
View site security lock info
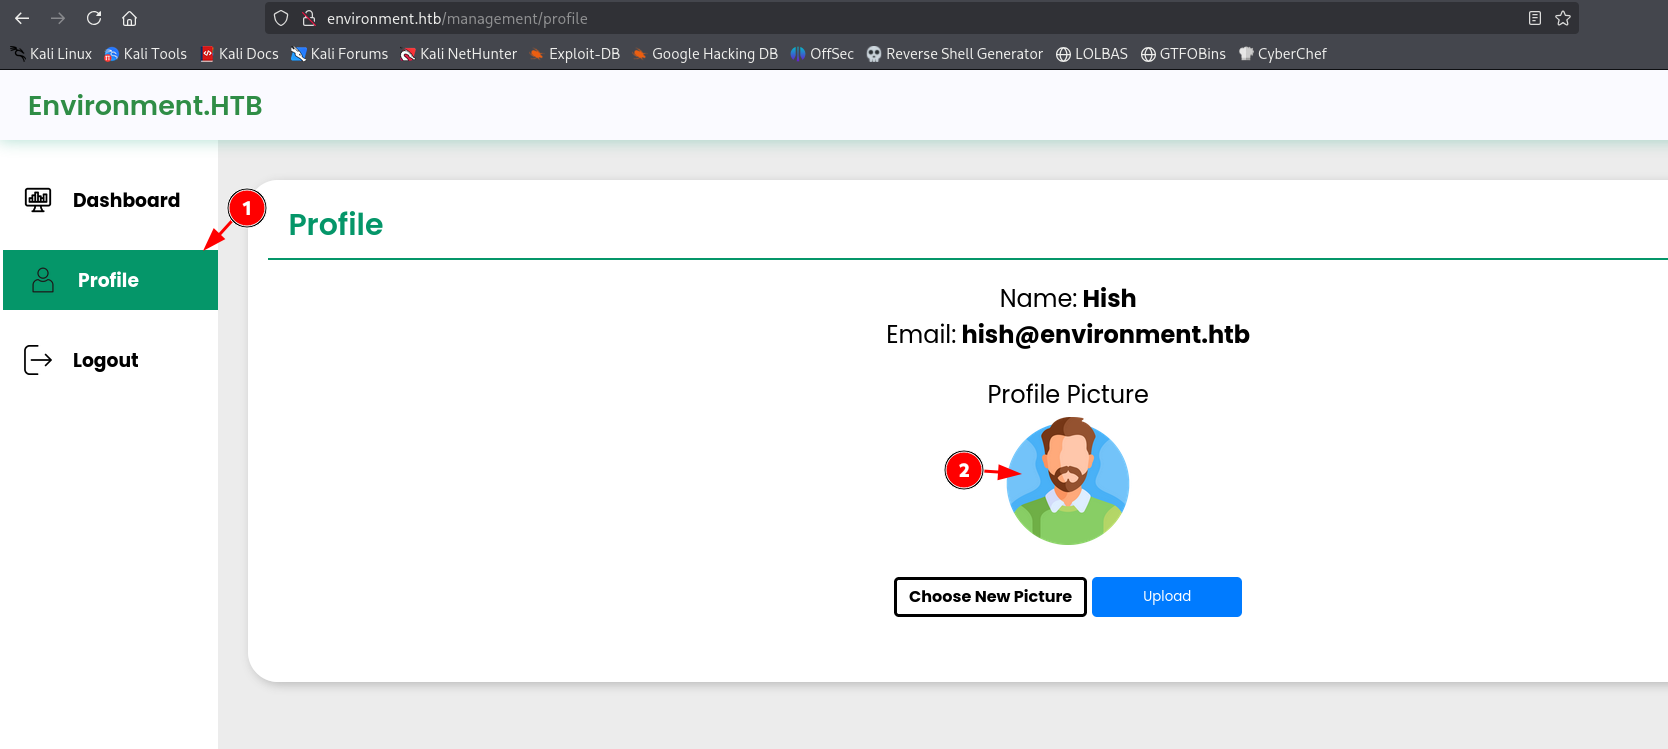[309, 18]
